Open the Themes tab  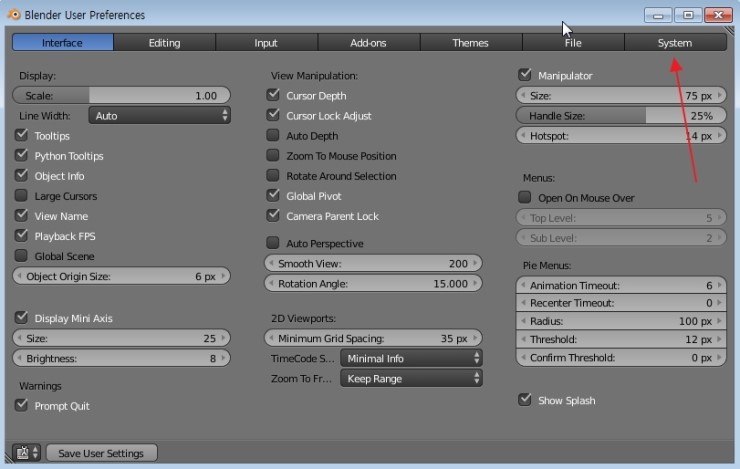point(471,42)
